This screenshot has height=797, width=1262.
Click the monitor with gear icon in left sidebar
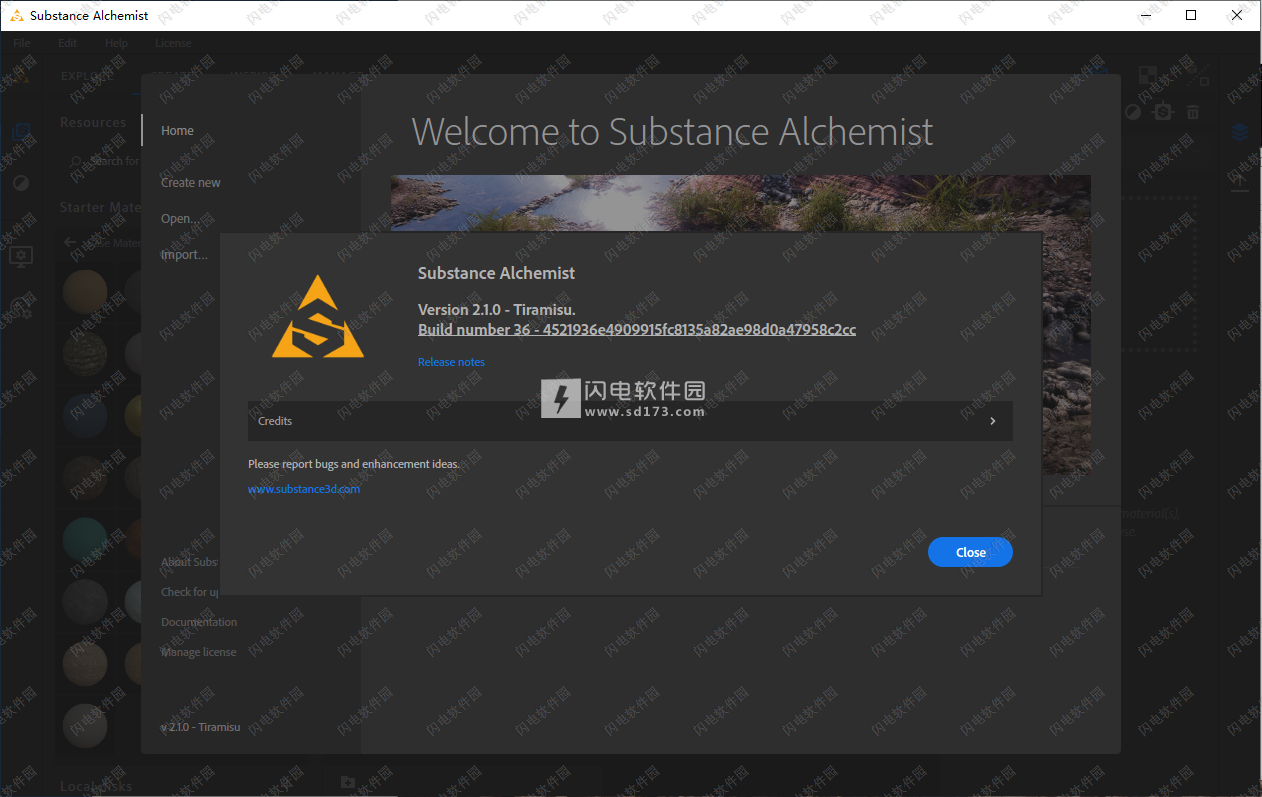(21, 257)
